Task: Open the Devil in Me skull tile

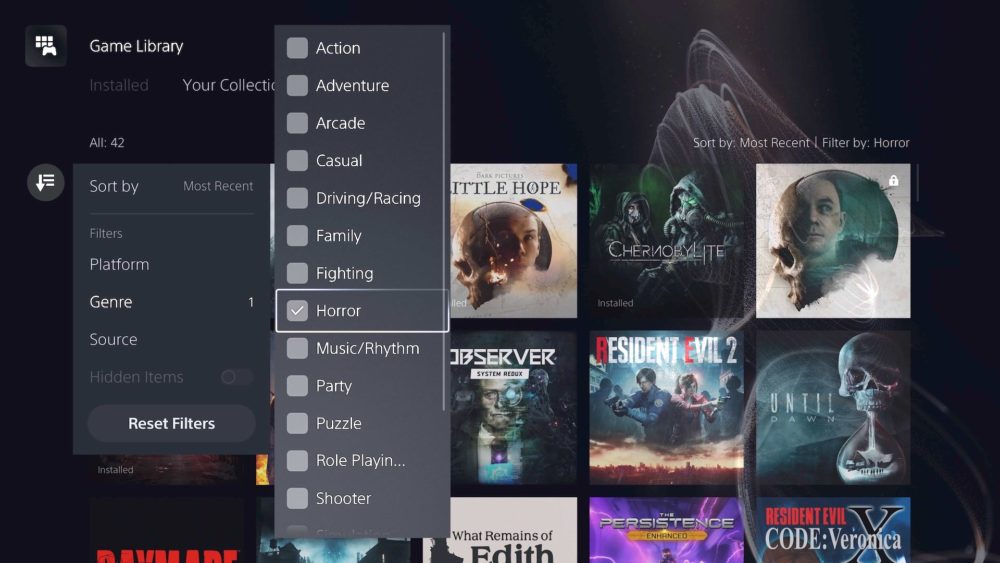Action: click(833, 240)
